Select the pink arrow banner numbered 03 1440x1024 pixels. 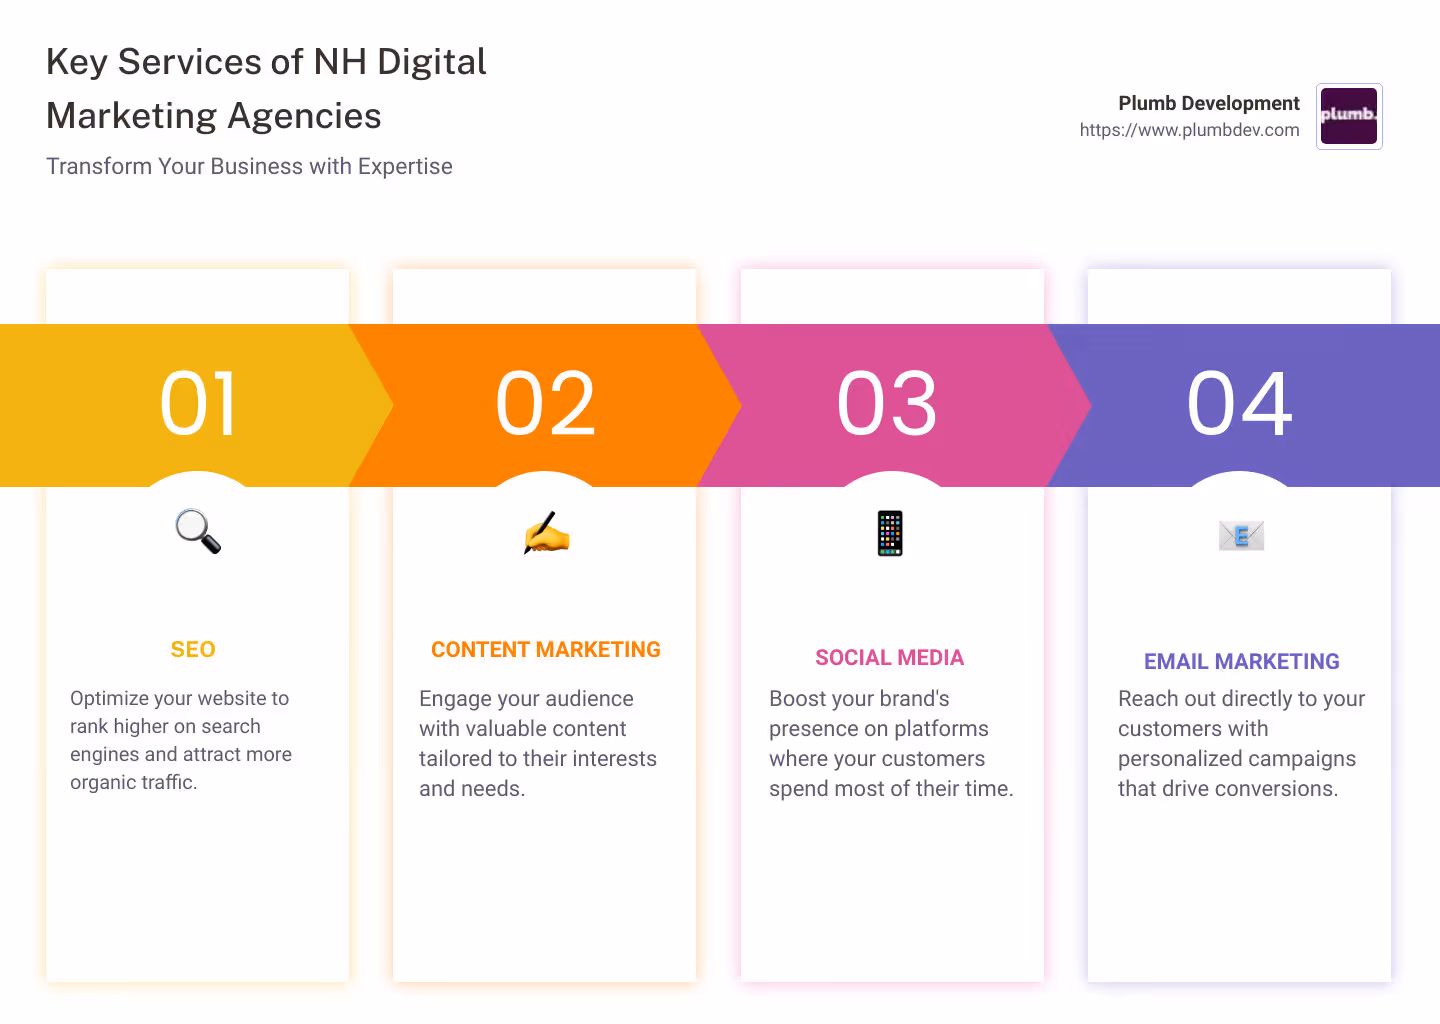point(890,404)
